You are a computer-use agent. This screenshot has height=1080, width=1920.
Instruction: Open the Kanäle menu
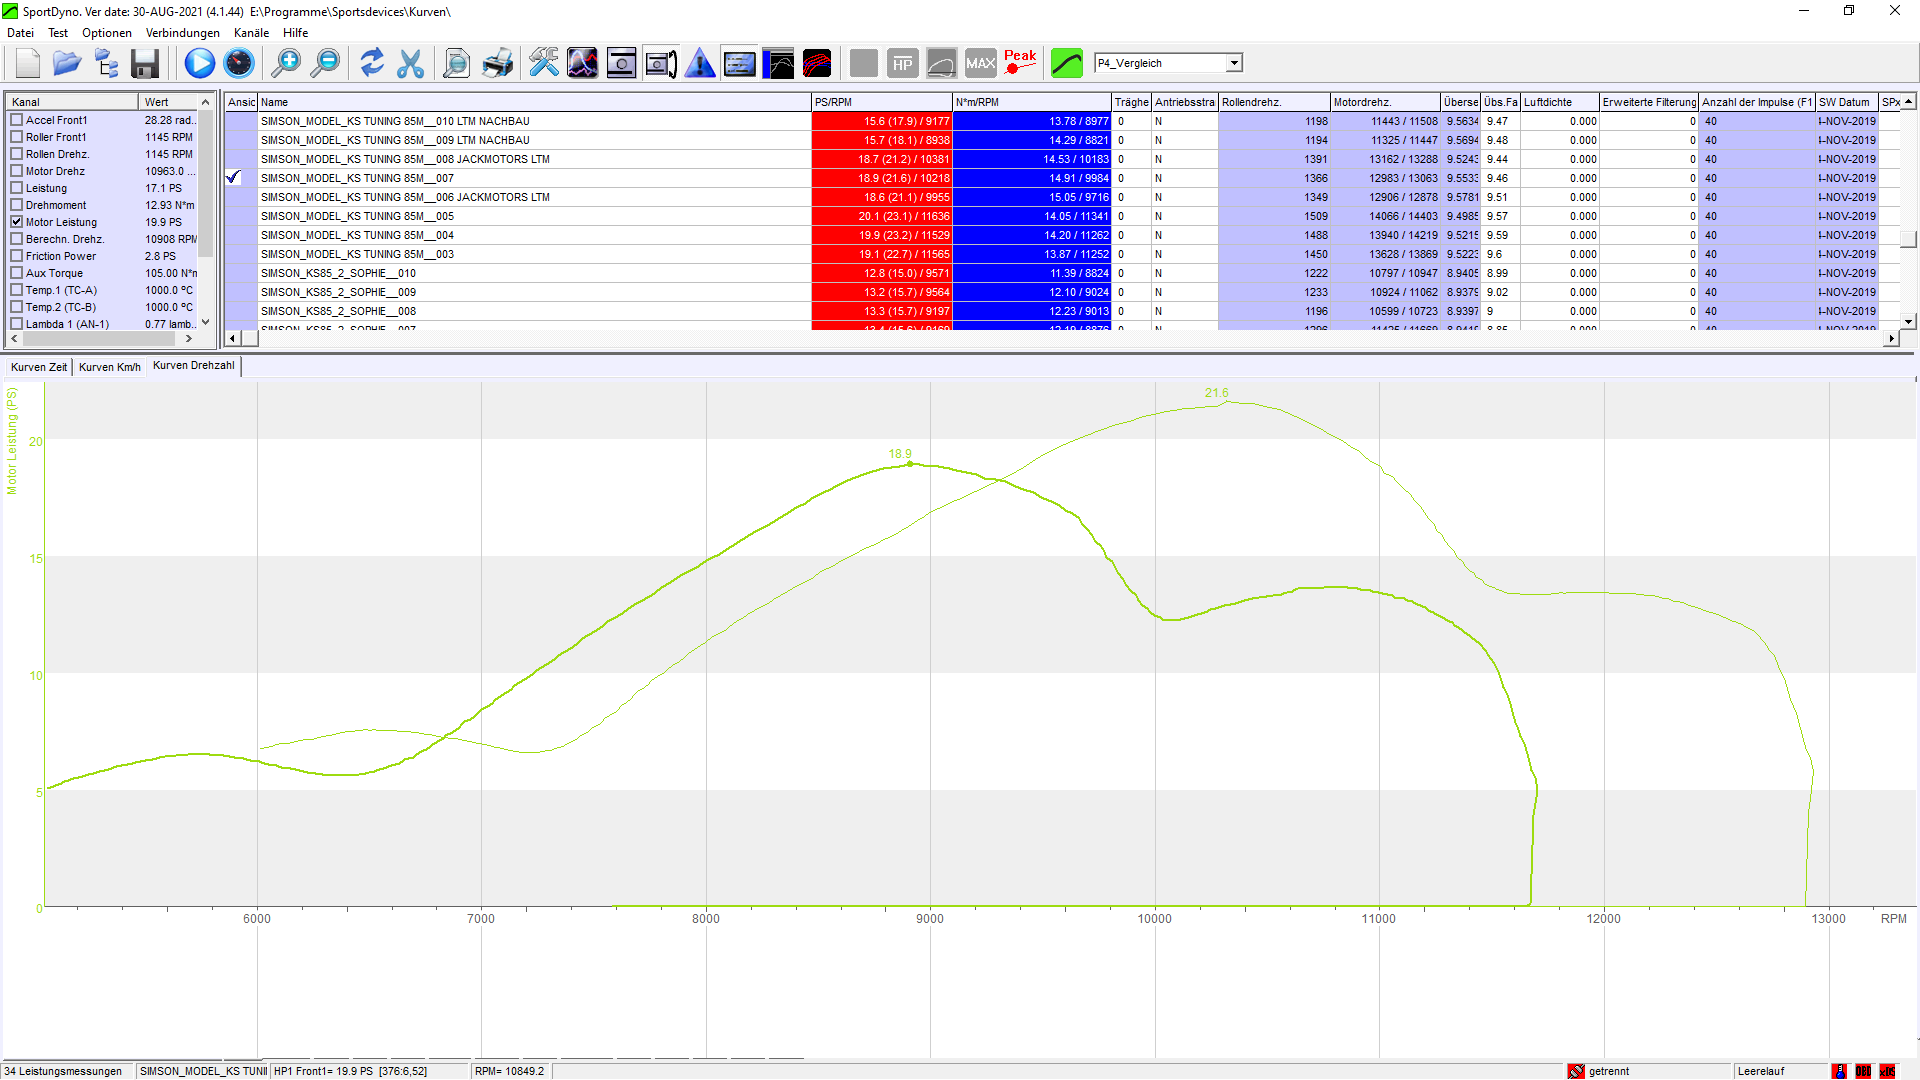pyautogui.click(x=251, y=33)
